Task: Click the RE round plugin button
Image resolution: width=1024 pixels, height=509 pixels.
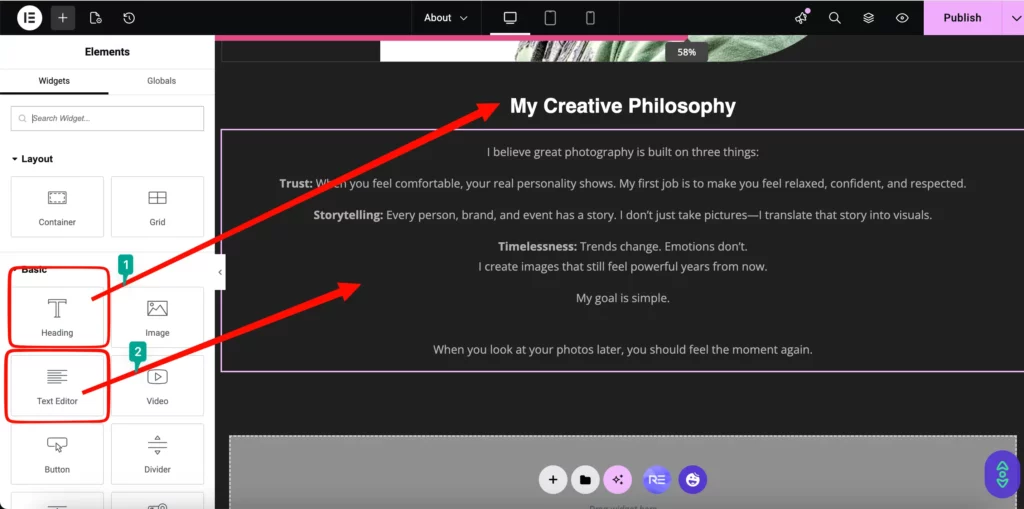Action: (x=657, y=480)
